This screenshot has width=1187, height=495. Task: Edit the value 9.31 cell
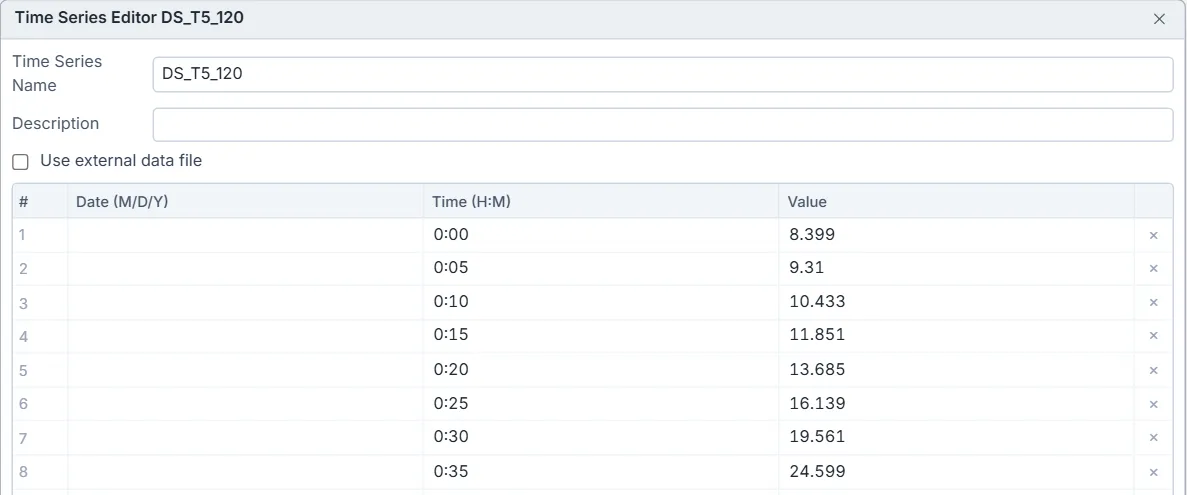tap(957, 269)
